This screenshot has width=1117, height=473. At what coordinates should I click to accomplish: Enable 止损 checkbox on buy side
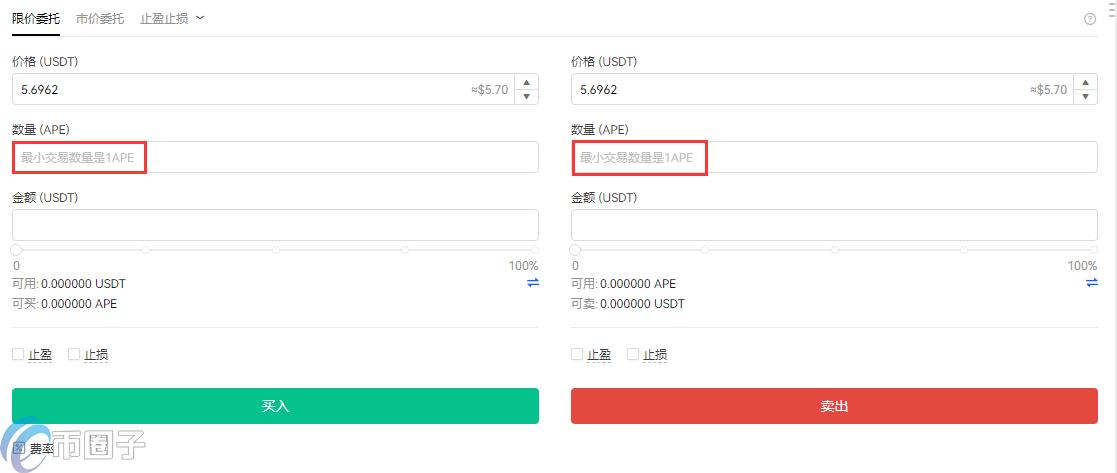[x=74, y=354]
